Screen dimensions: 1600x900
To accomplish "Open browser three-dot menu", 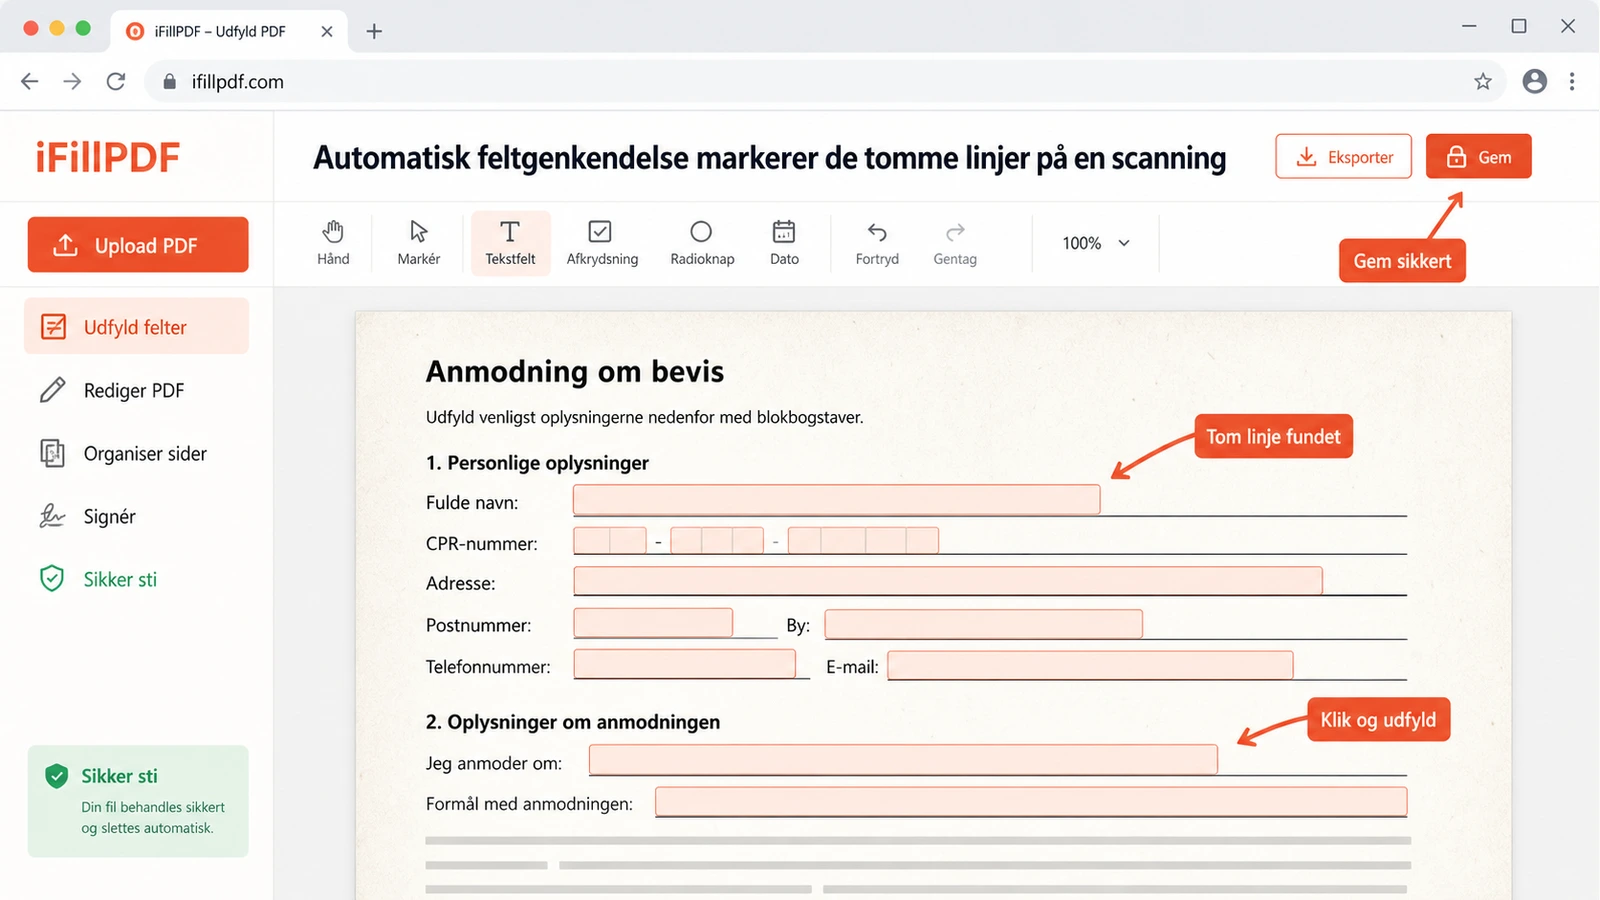I will (x=1572, y=82).
